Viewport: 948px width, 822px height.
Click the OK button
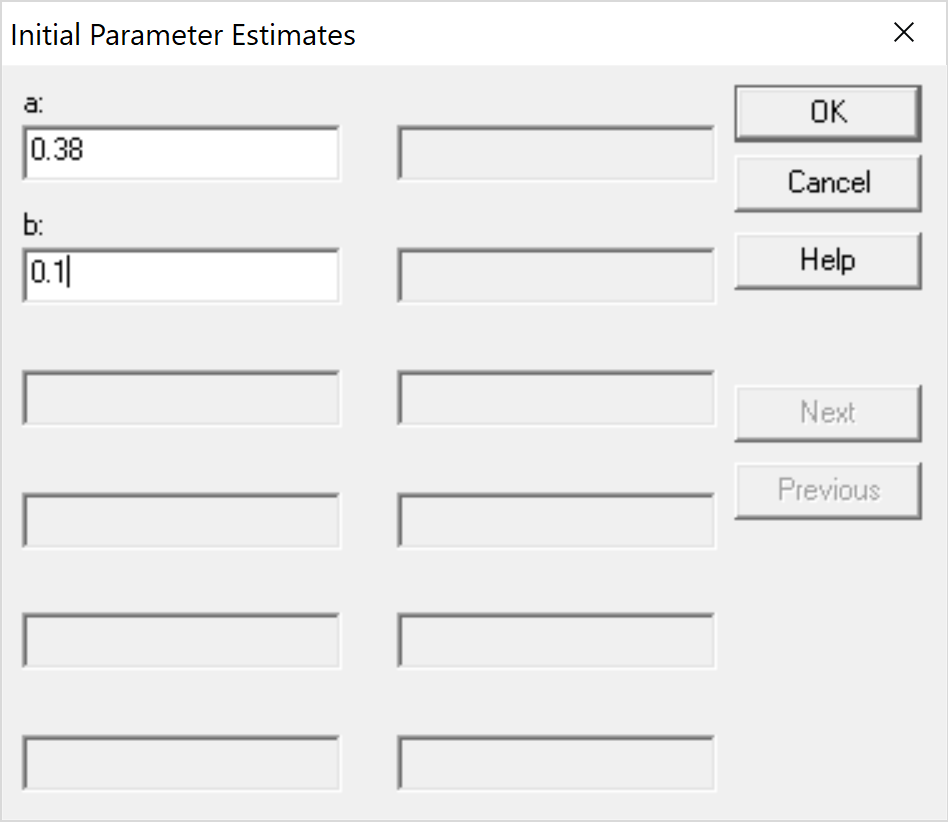tap(827, 112)
